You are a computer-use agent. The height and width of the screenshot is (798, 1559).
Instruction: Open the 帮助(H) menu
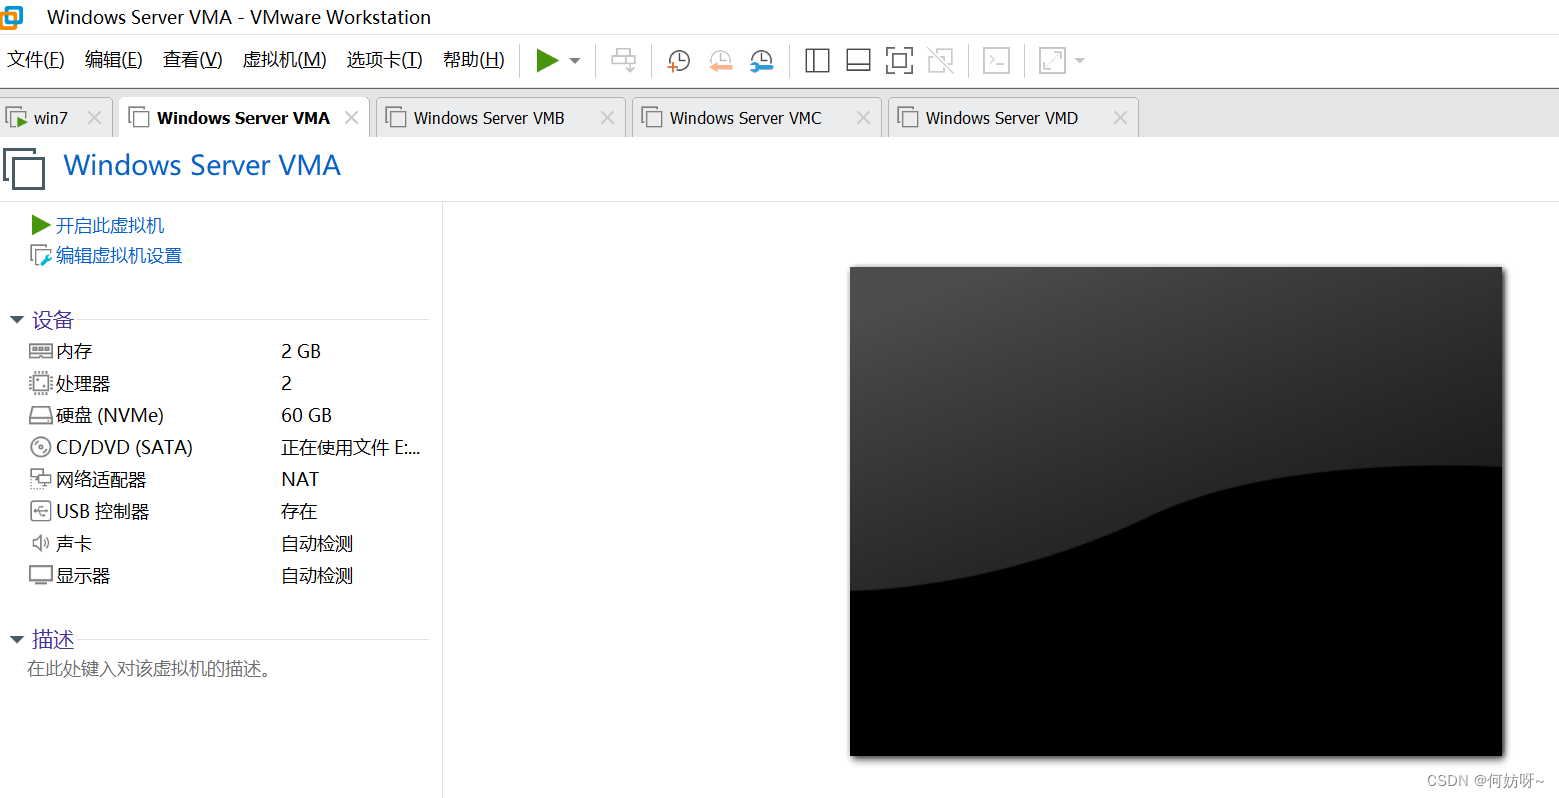(474, 60)
